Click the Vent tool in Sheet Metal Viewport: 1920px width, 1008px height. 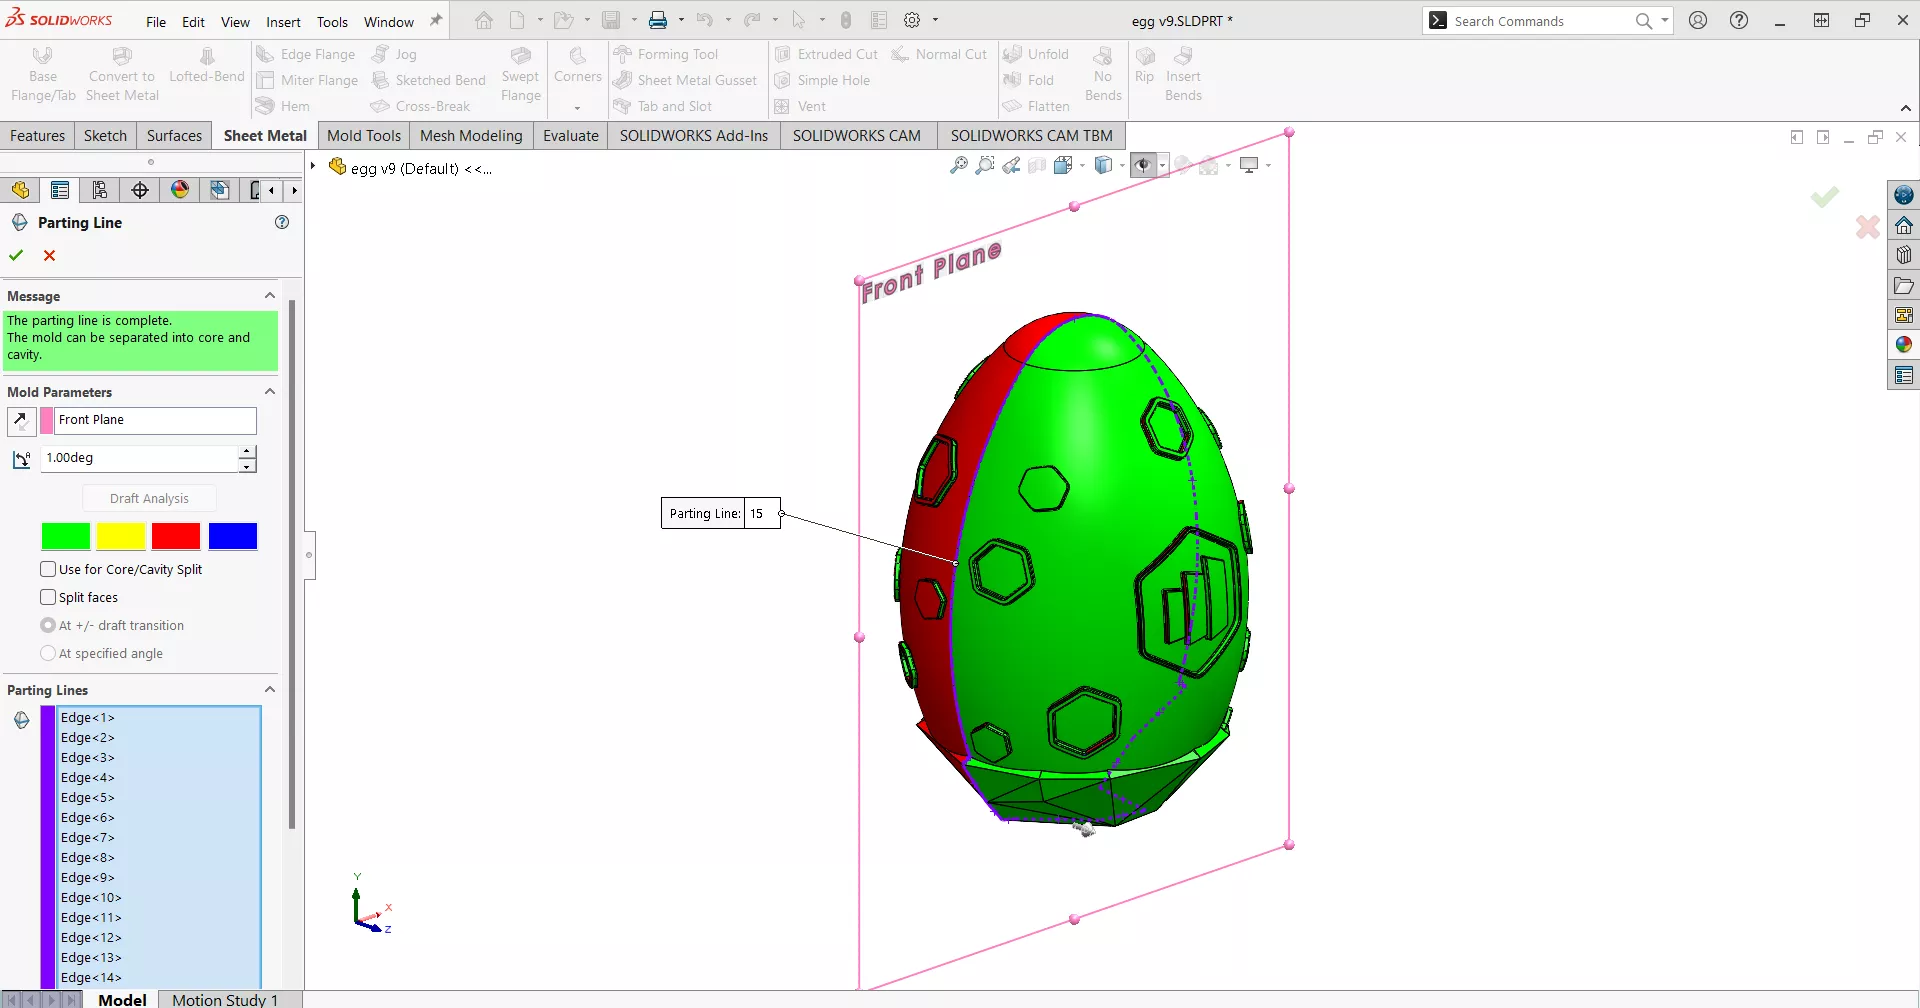click(802, 105)
